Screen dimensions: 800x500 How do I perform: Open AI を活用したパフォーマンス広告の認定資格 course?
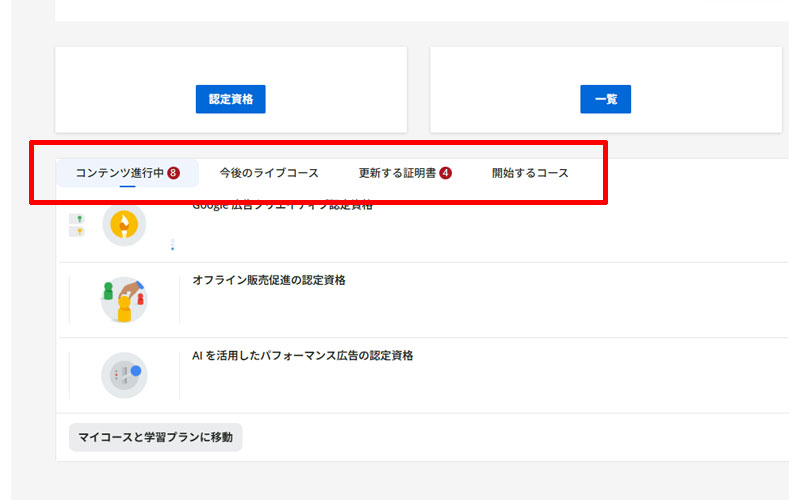303,356
